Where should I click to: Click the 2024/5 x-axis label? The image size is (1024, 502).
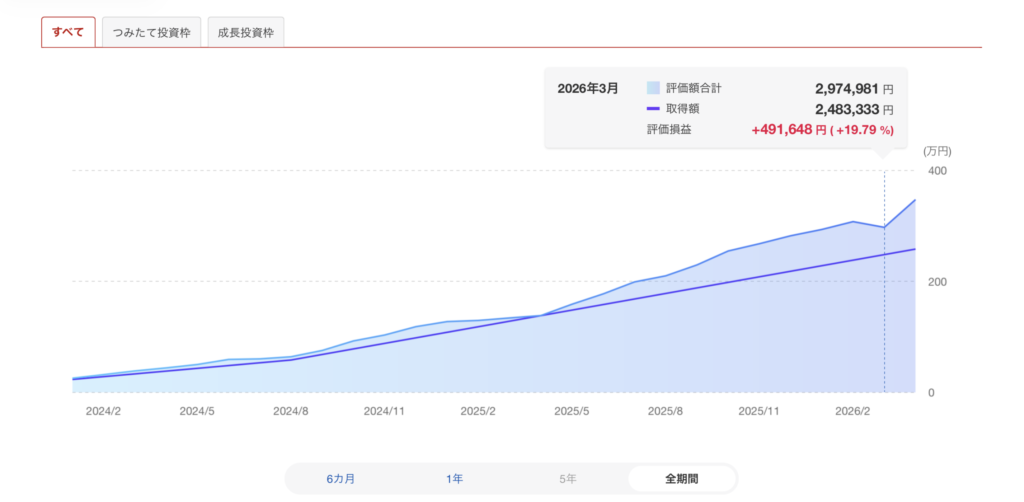pyautogui.click(x=197, y=412)
